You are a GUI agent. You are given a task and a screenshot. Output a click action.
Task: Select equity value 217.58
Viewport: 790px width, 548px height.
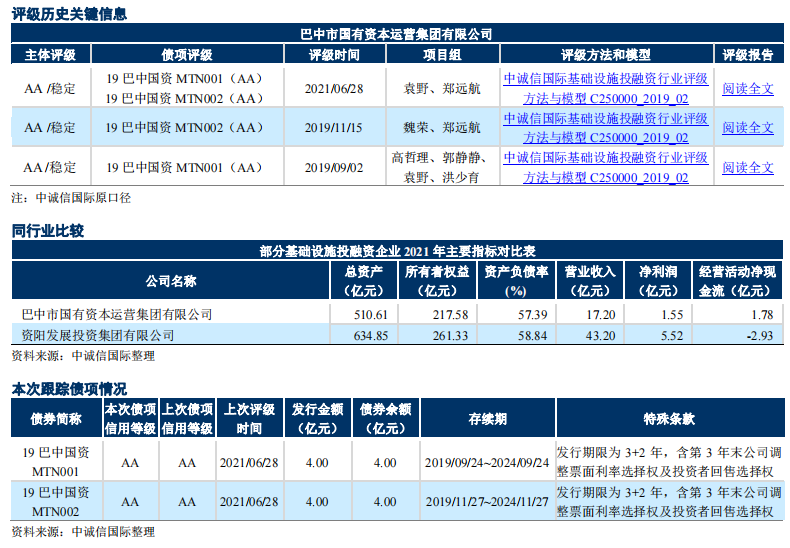click(450, 315)
